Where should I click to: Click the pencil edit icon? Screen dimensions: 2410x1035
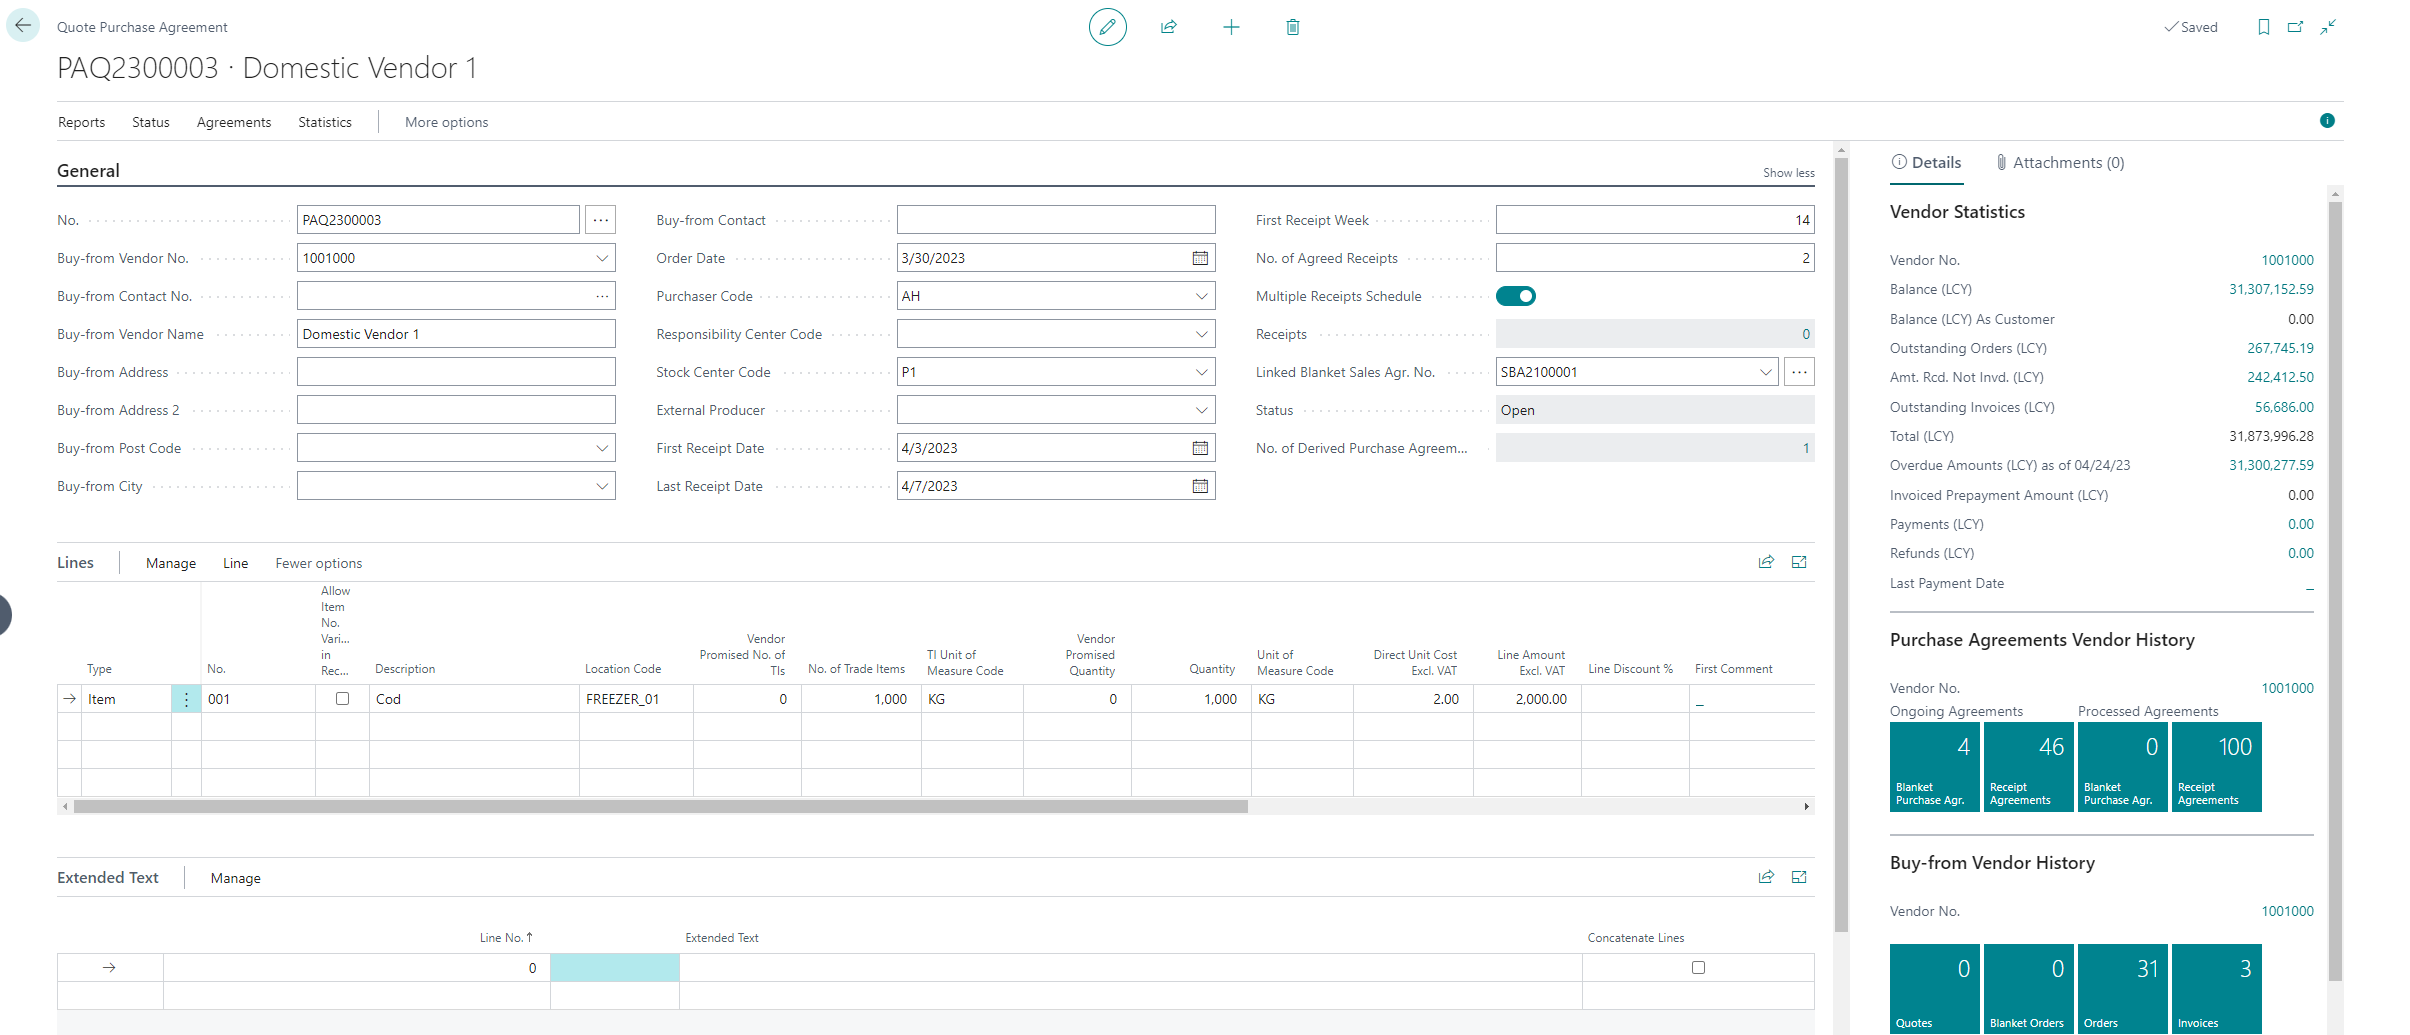[x=1107, y=27]
